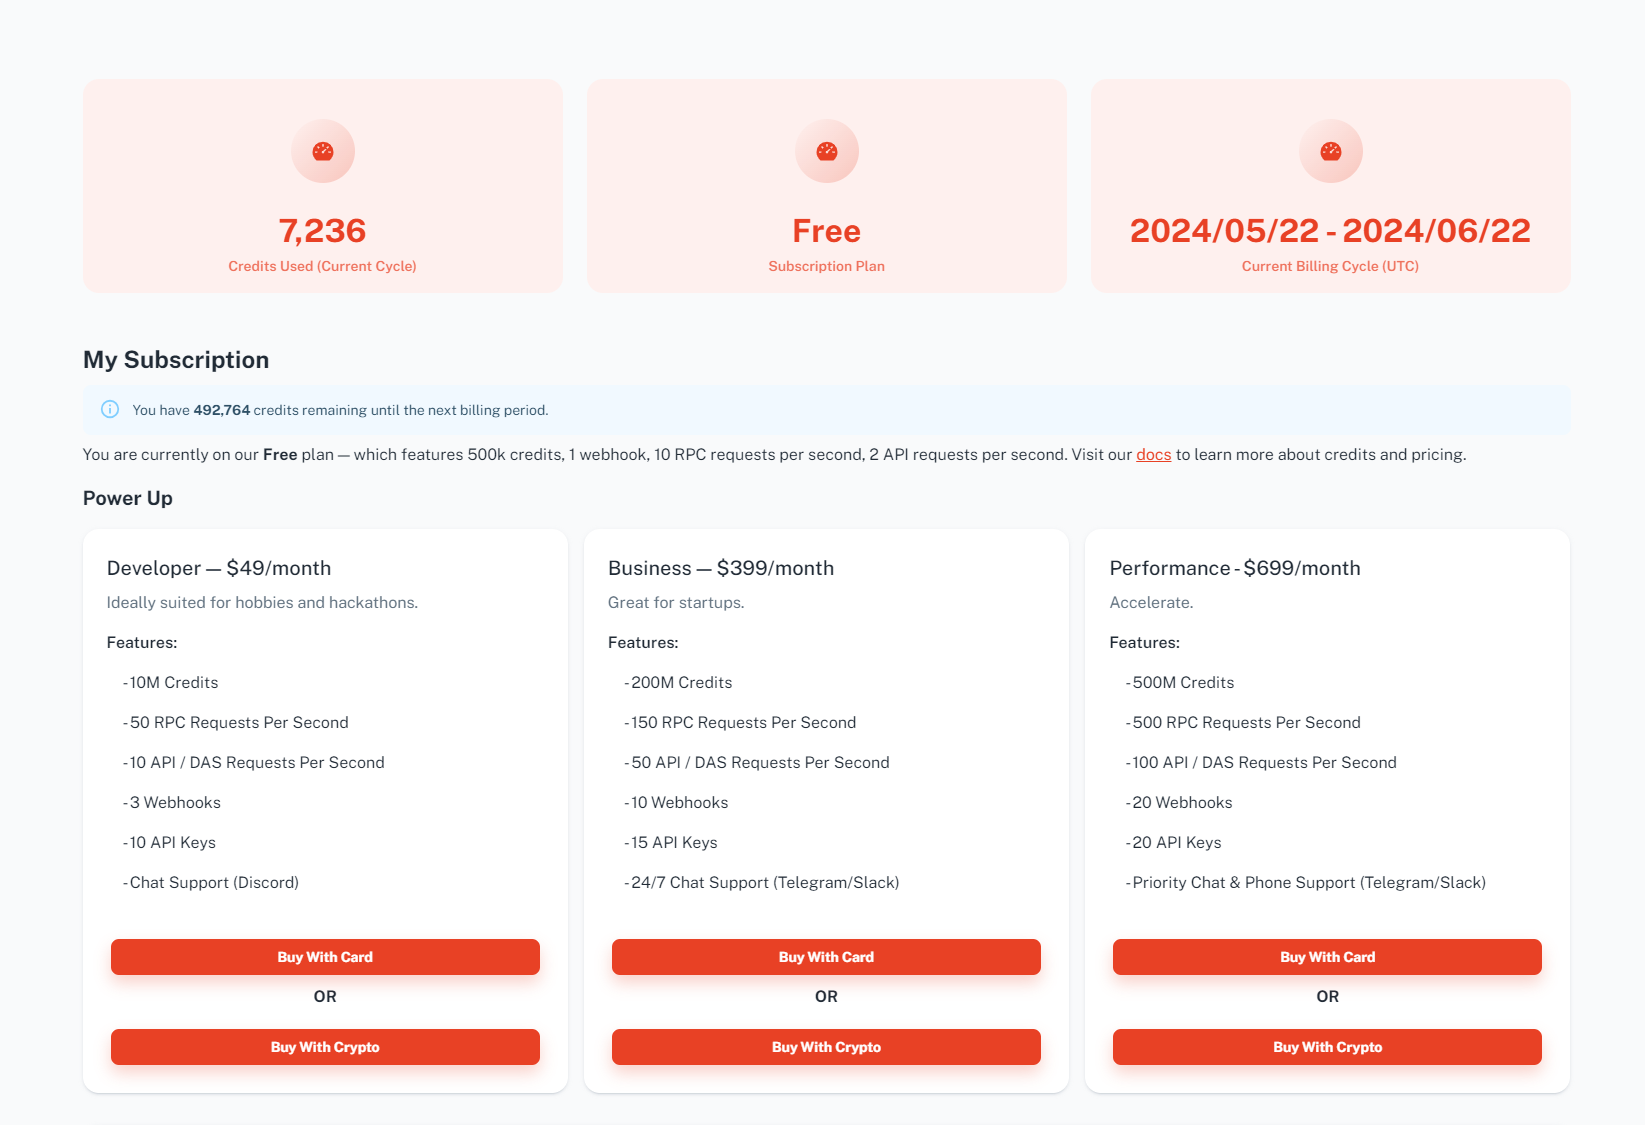
Task: Buy the Developer plan with card
Action: (x=324, y=957)
